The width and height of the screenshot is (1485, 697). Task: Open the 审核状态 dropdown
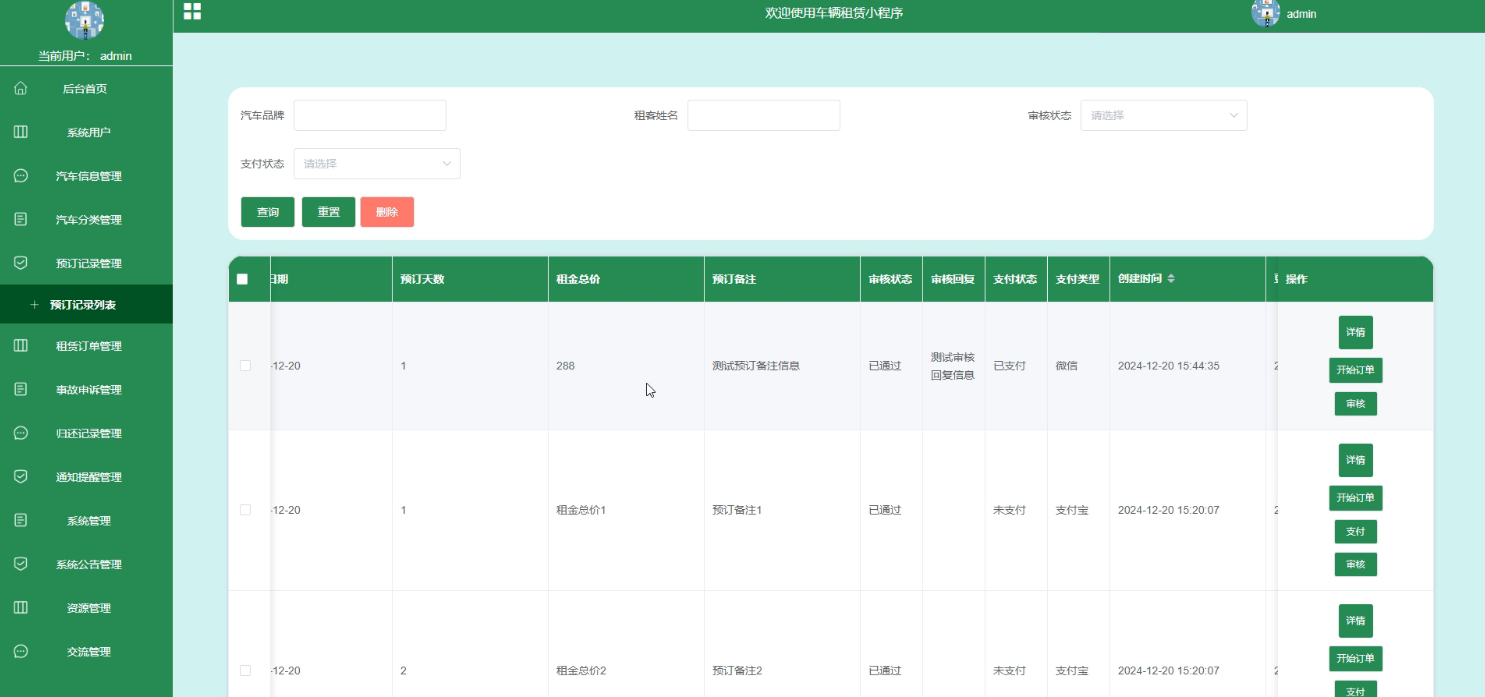(1164, 115)
